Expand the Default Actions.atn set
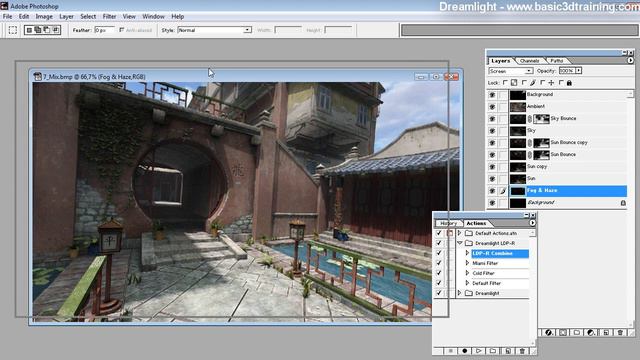The image size is (640, 360). 459,233
